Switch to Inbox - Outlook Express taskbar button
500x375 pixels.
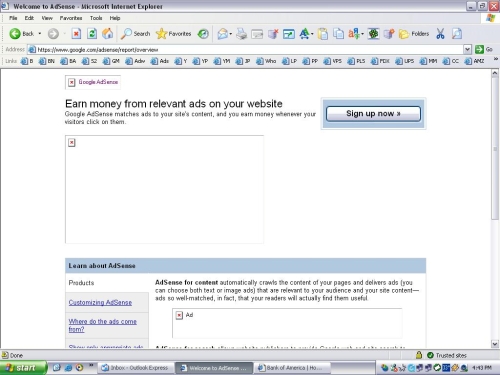coord(135,368)
